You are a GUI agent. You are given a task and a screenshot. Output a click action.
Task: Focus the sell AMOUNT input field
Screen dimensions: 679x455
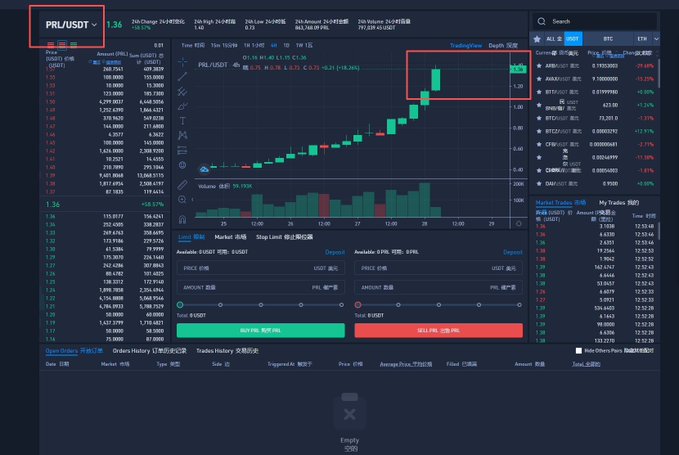pos(438,287)
